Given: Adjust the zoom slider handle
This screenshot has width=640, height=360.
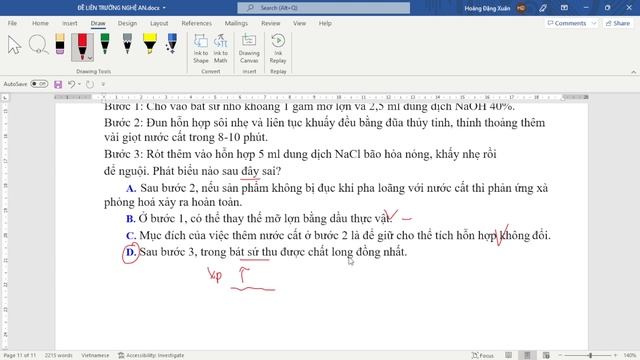Looking at the screenshot, I should (x=590, y=355).
